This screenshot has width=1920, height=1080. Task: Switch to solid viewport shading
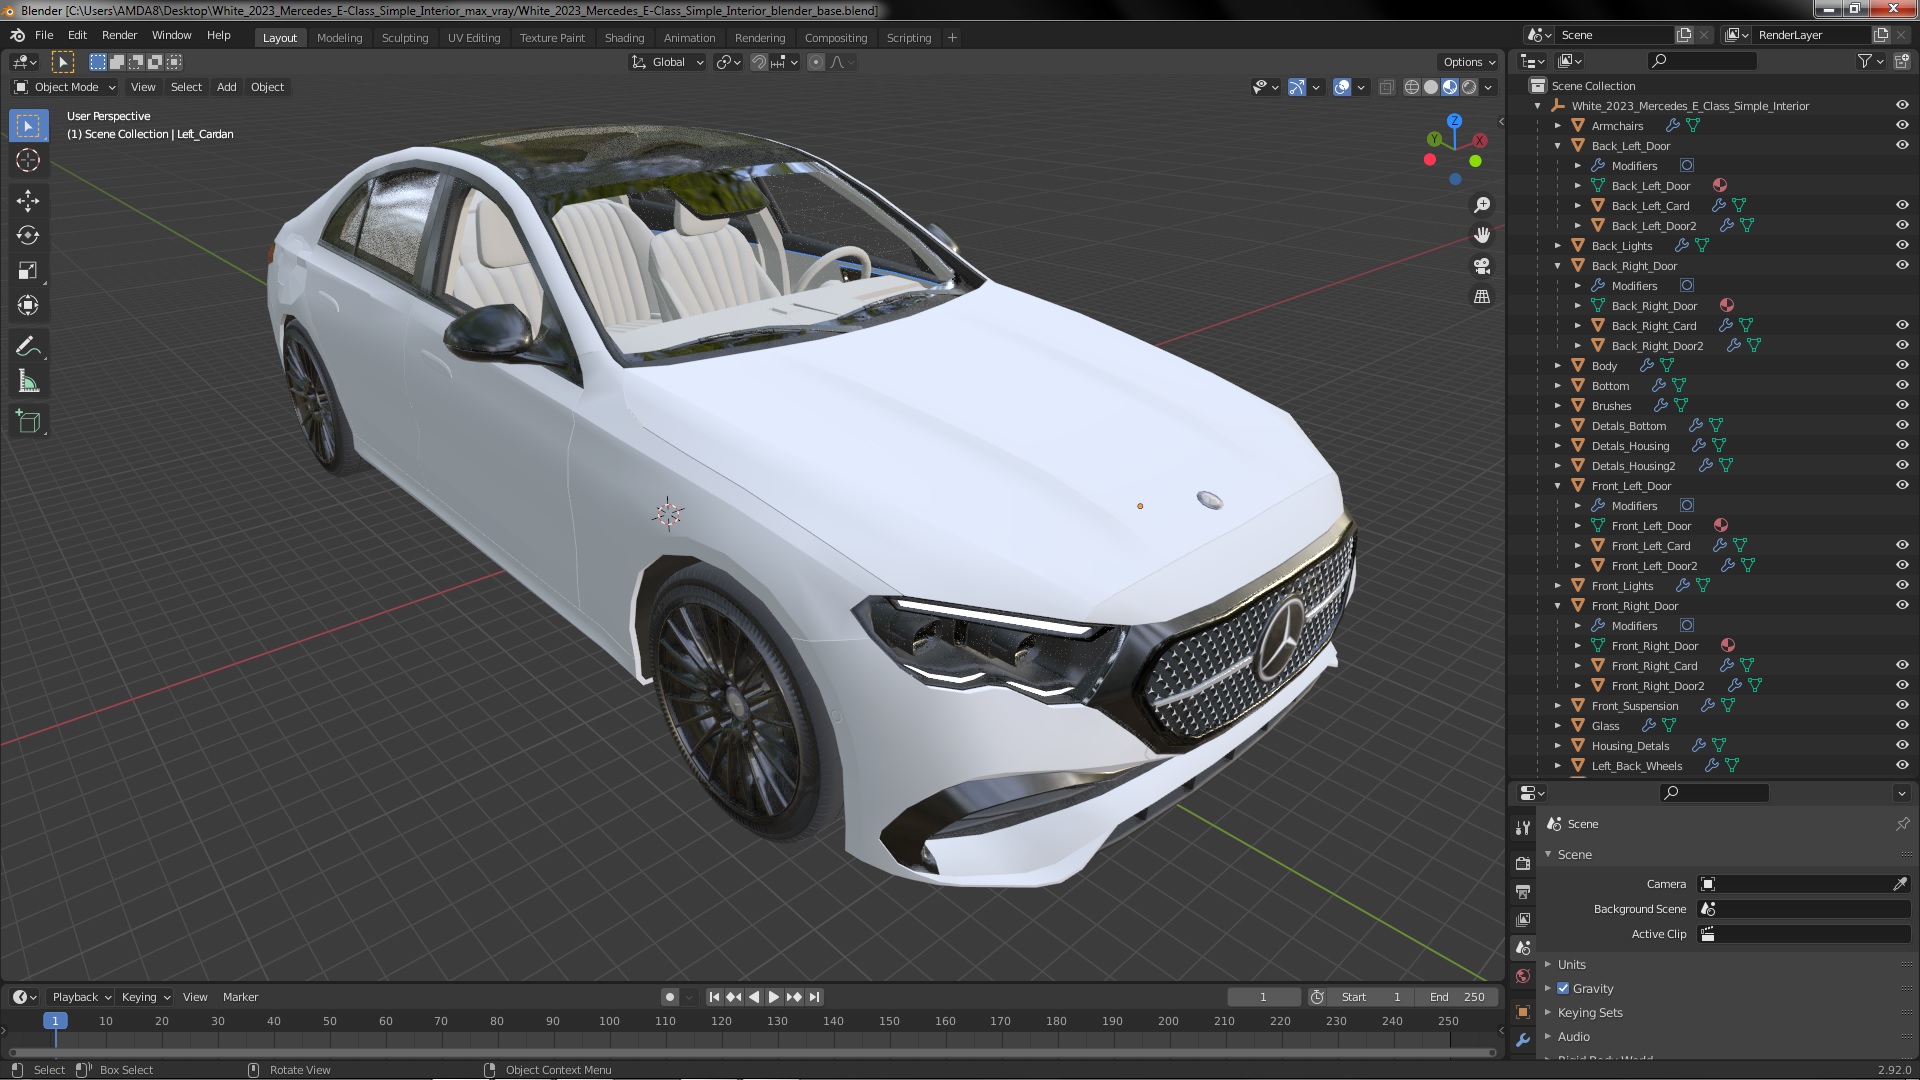click(x=1431, y=88)
